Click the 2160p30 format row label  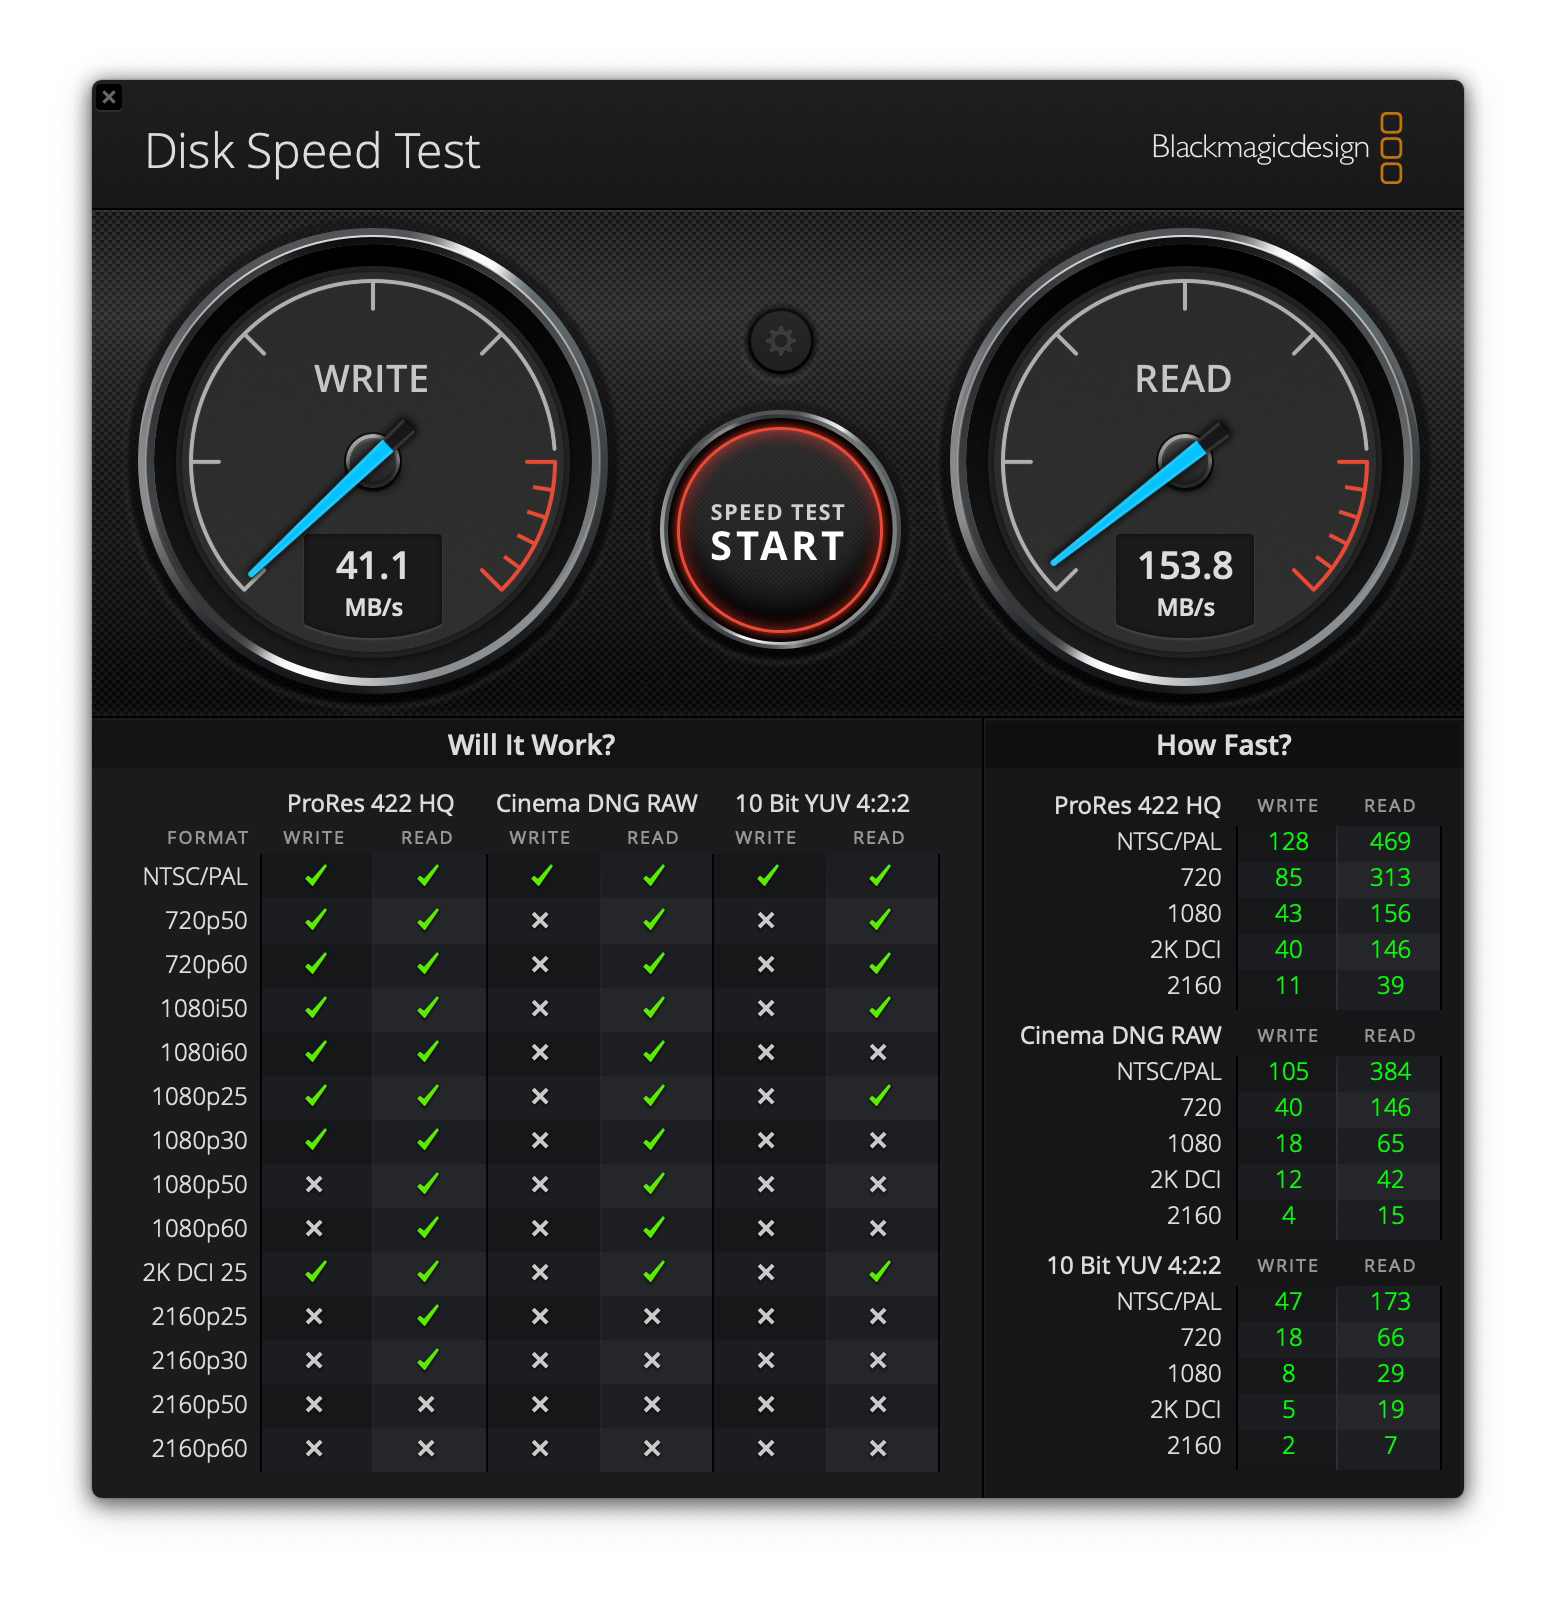[x=199, y=1361]
